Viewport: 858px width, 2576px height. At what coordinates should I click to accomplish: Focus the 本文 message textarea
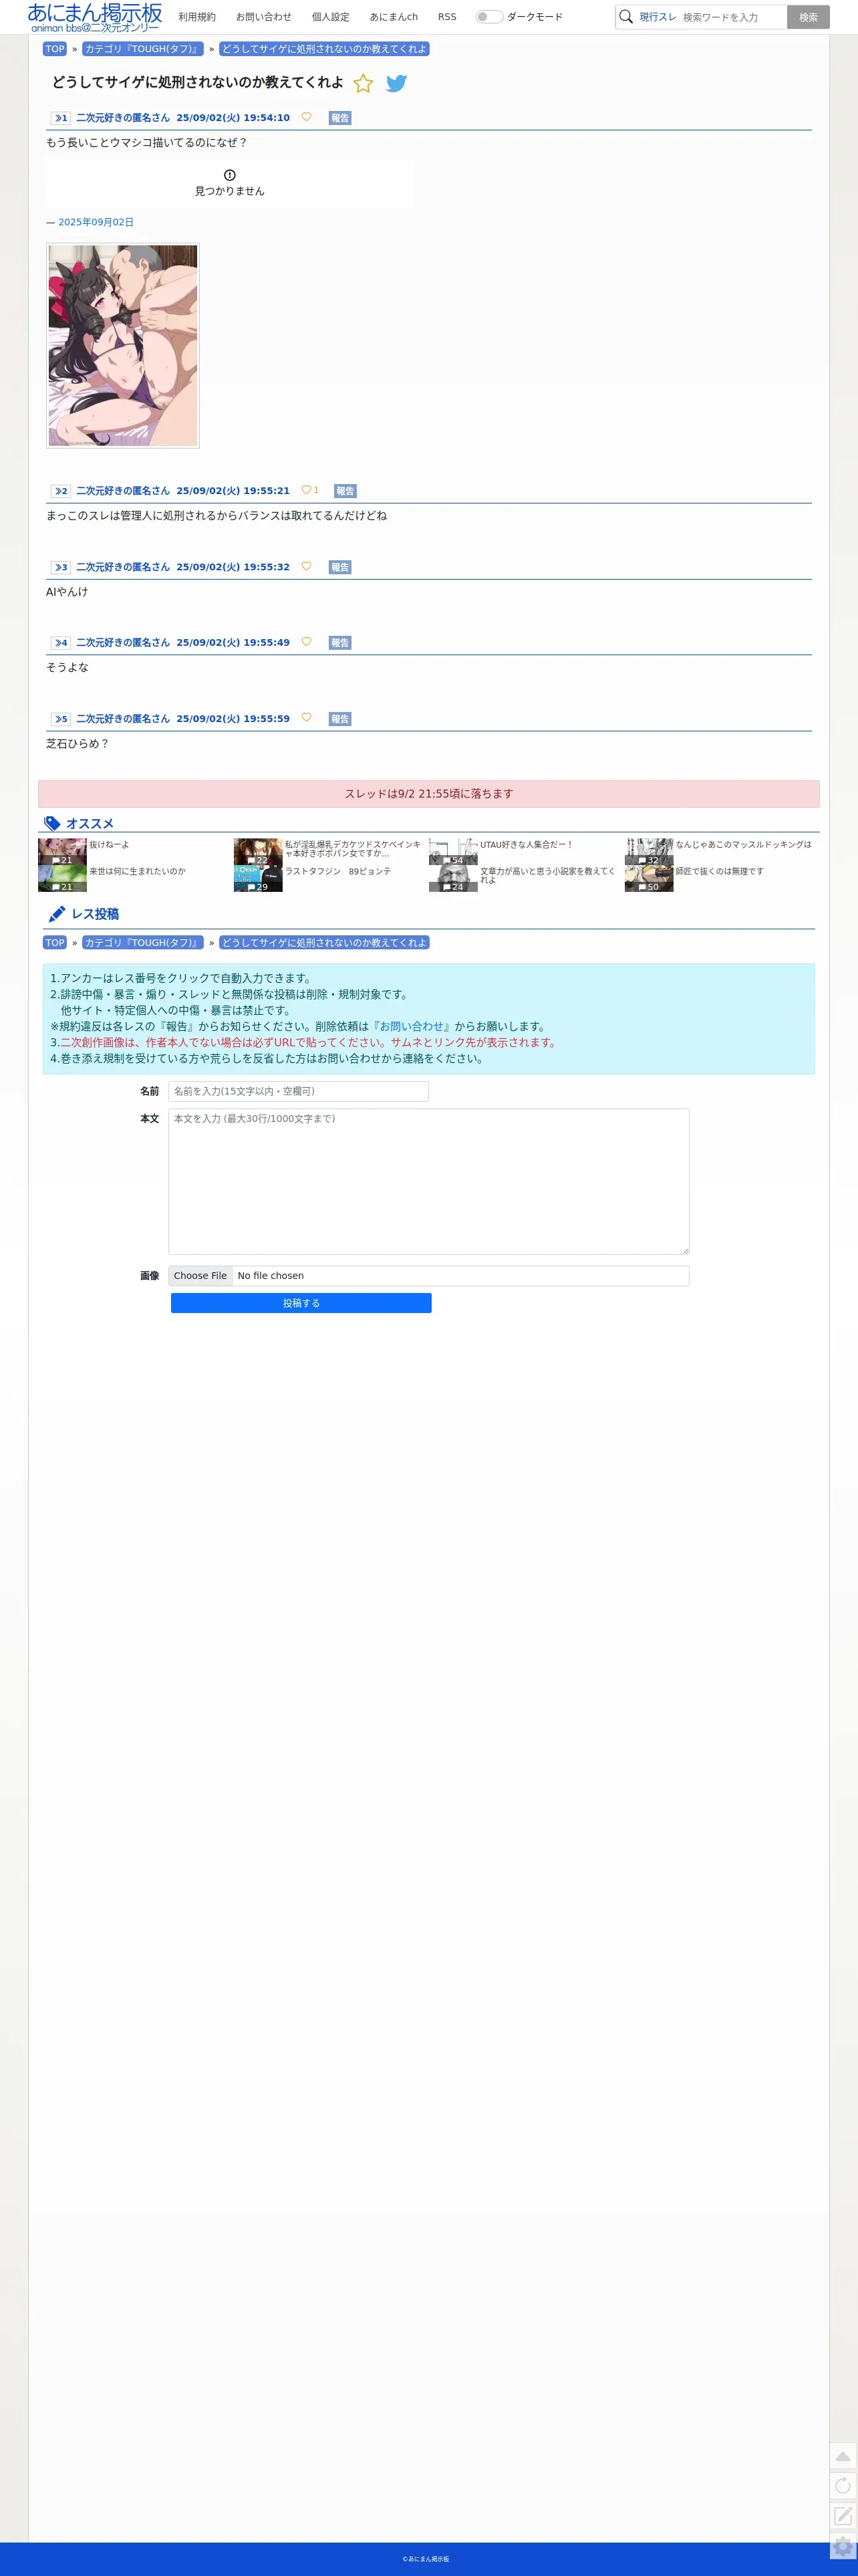tap(428, 1181)
